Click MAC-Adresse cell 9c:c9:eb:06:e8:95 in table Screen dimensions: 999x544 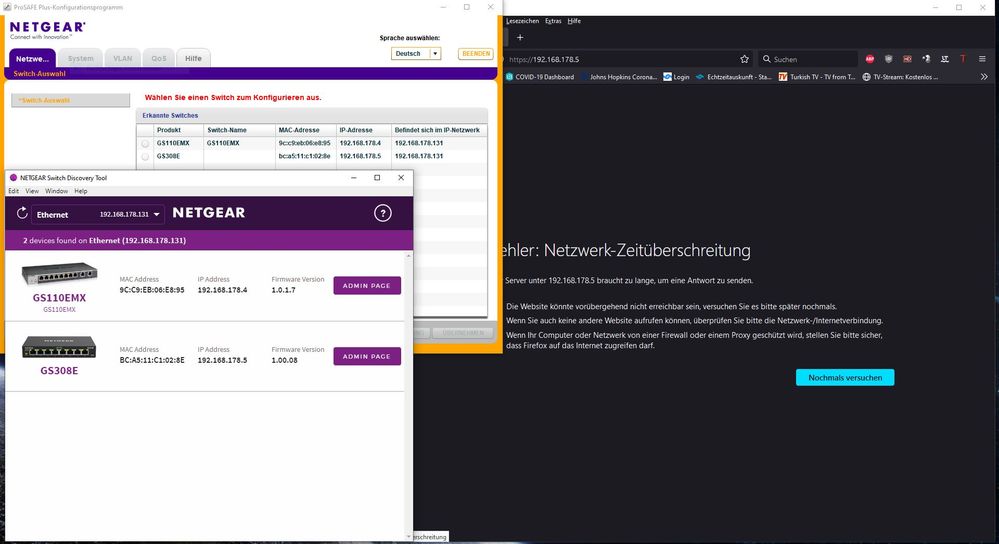[305, 143]
